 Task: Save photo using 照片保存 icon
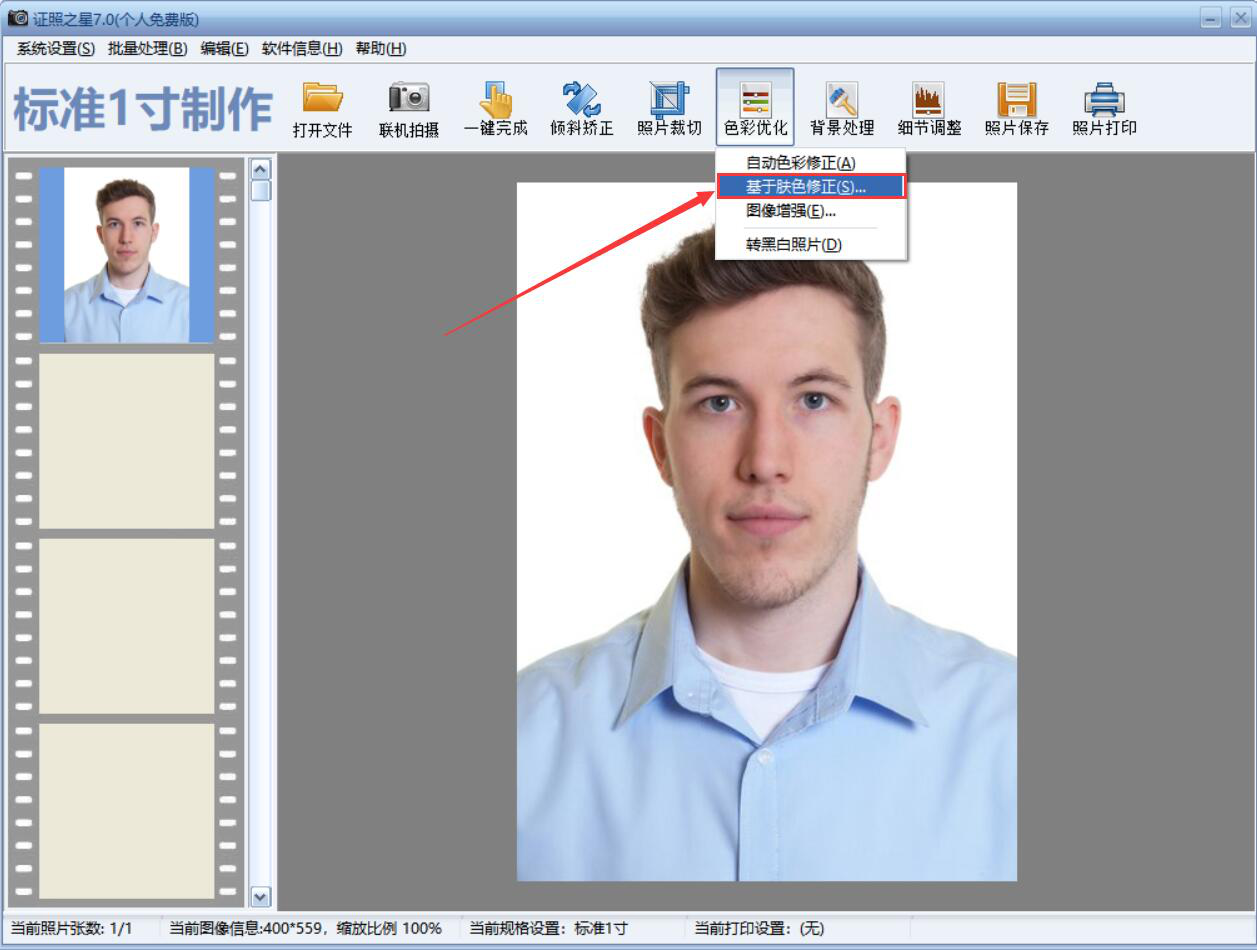[1016, 108]
